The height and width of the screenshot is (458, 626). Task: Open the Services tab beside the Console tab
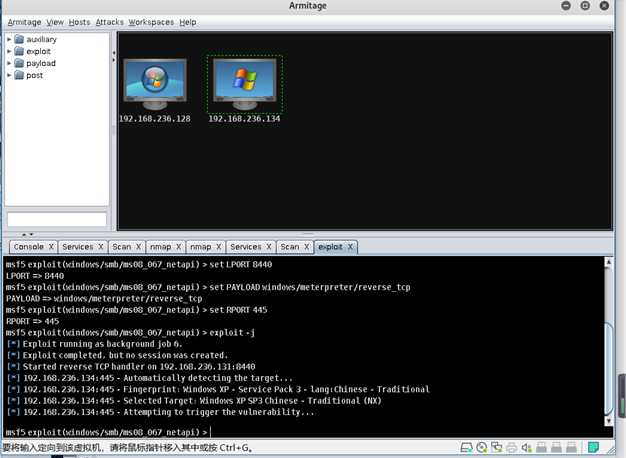78,247
